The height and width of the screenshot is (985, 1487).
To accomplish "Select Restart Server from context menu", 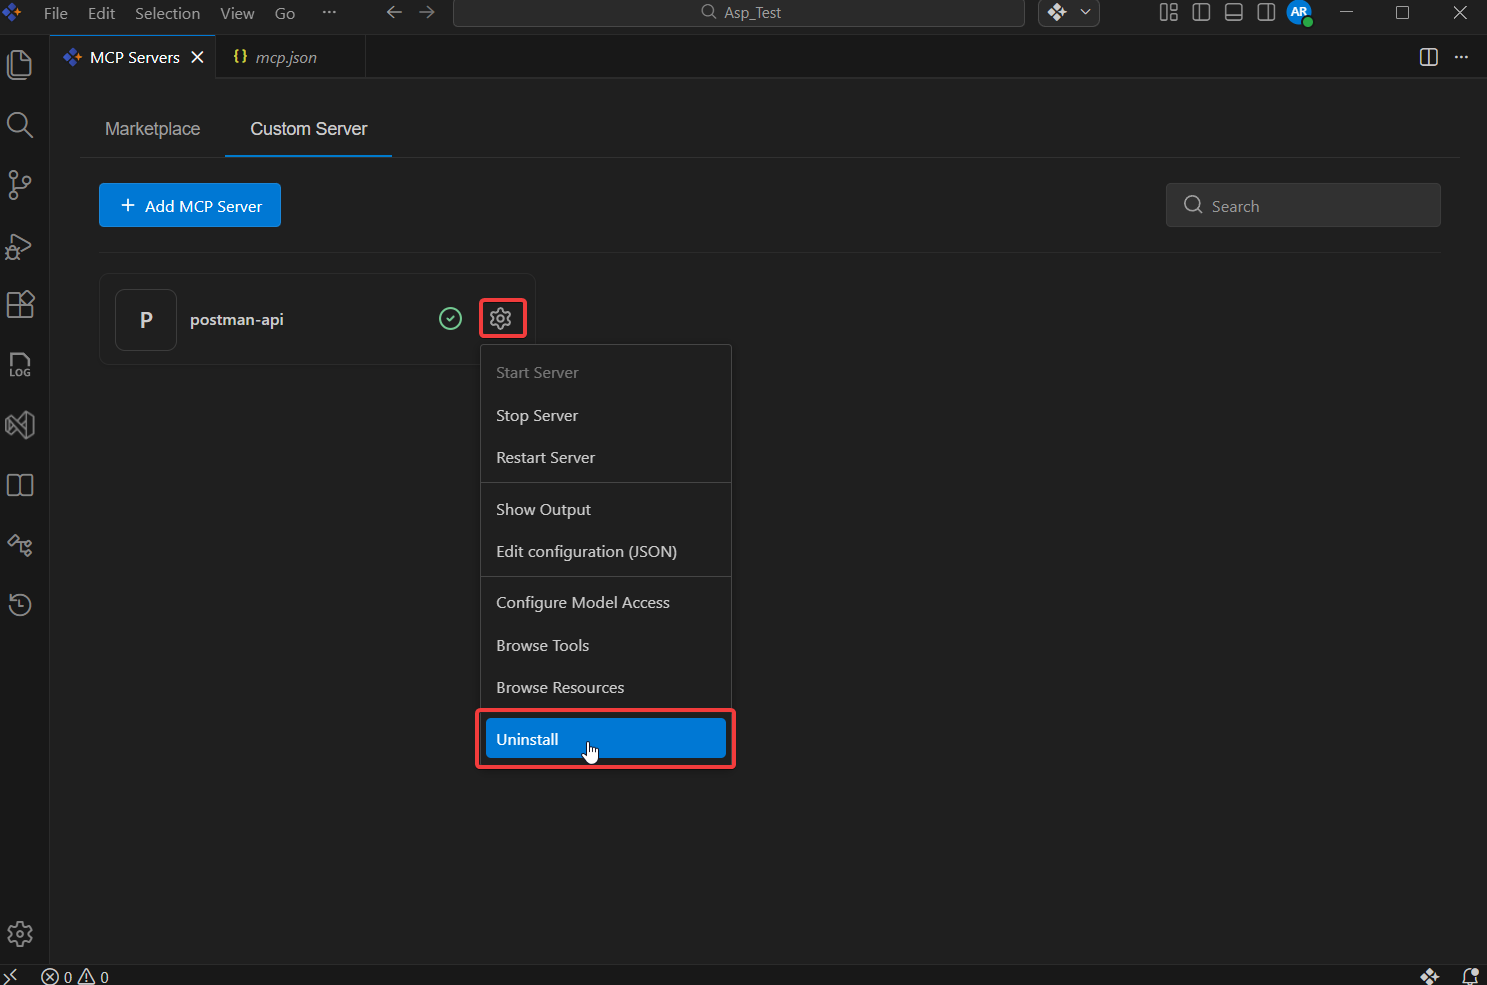I will coord(545,458).
